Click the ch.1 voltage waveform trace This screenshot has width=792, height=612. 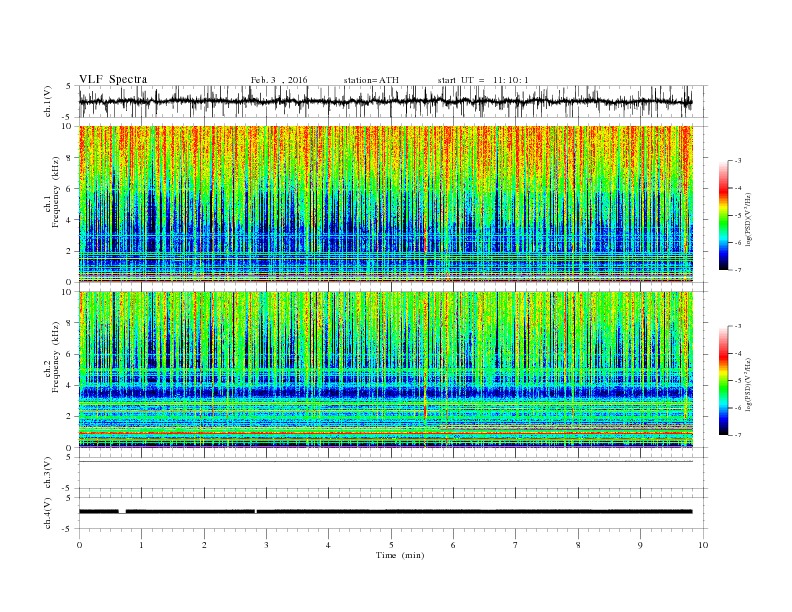click(x=385, y=101)
